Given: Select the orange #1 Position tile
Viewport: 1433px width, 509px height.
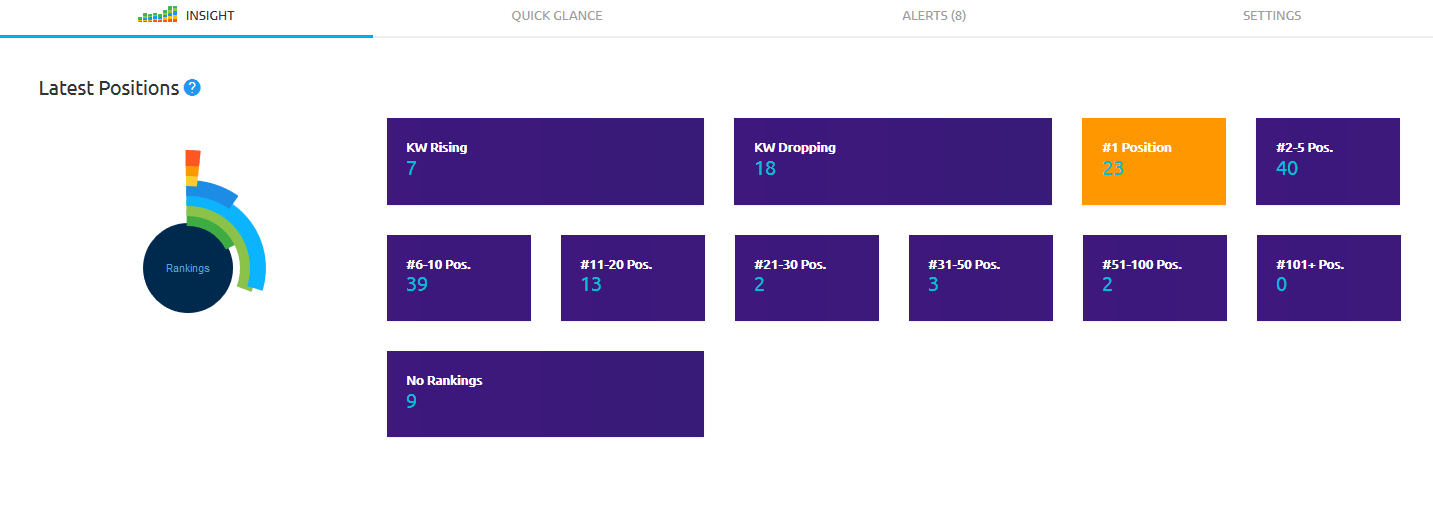Looking at the screenshot, I should tap(1154, 162).
